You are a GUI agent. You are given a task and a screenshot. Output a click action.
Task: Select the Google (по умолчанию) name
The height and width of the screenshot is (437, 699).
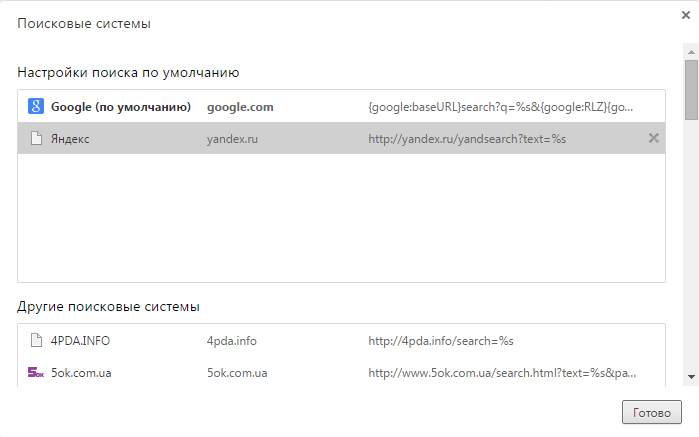coord(120,107)
